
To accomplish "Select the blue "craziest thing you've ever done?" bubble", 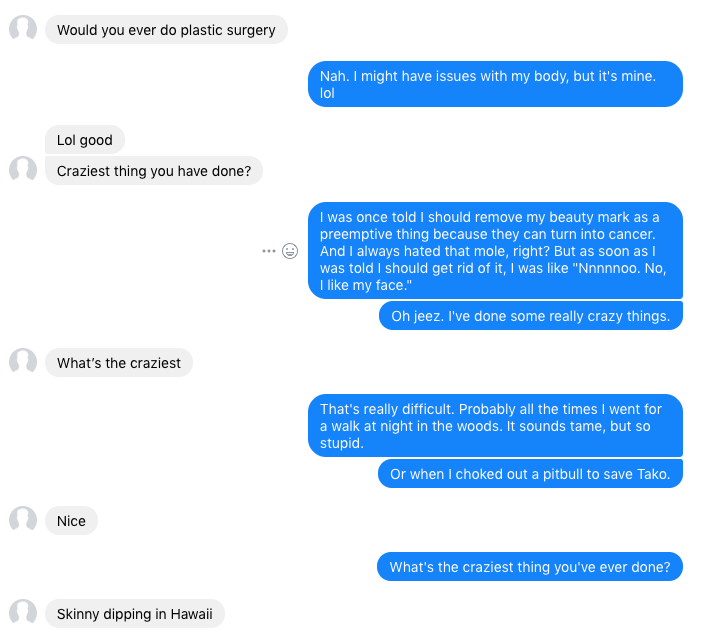I will 530,568.
